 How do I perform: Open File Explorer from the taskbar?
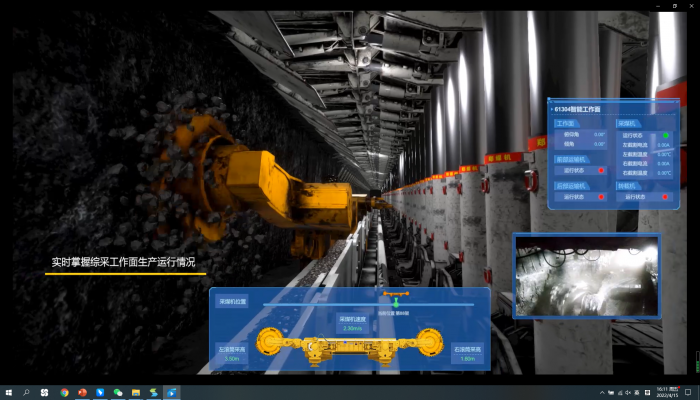coord(136,392)
